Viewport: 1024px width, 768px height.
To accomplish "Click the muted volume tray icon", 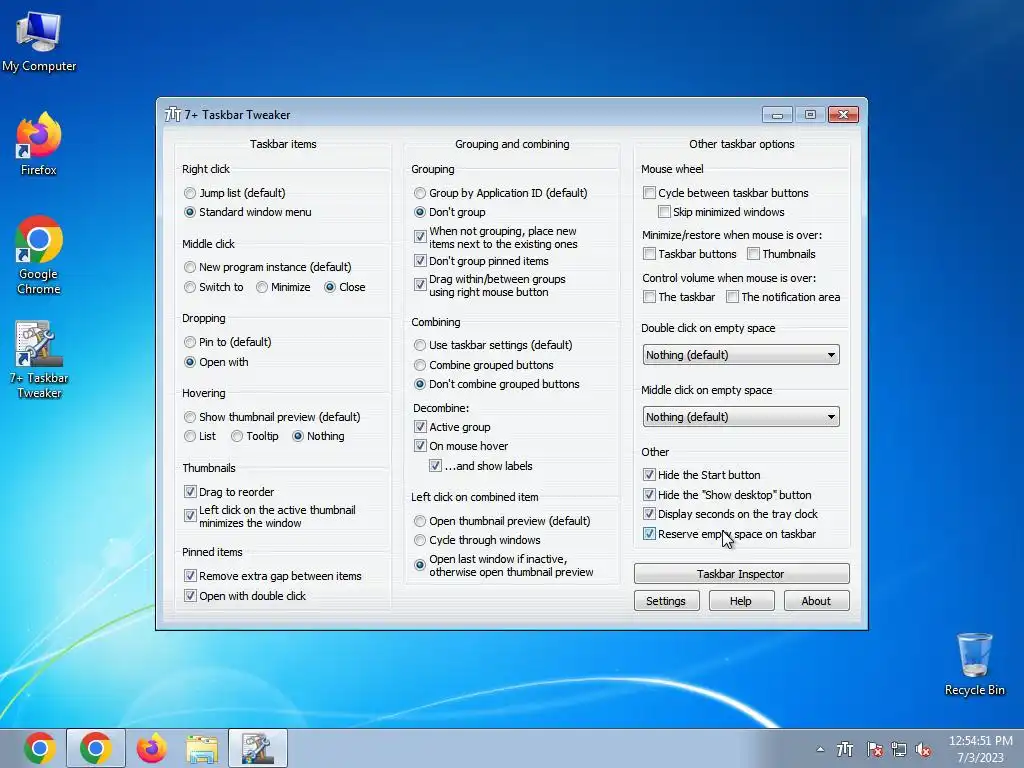I will point(923,750).
